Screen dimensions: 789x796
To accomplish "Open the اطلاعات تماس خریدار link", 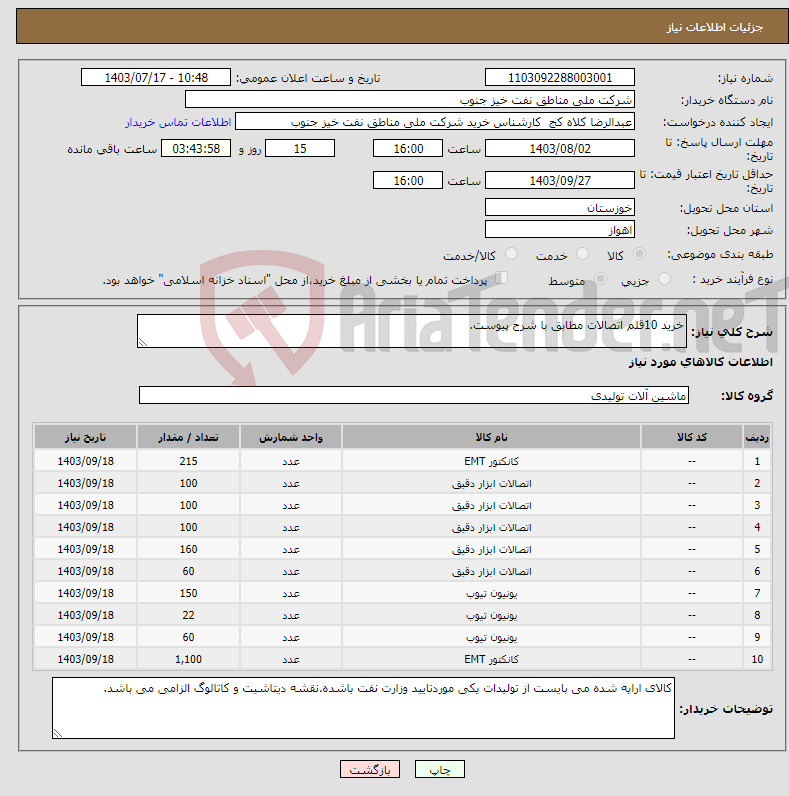I will click(178, 122).
